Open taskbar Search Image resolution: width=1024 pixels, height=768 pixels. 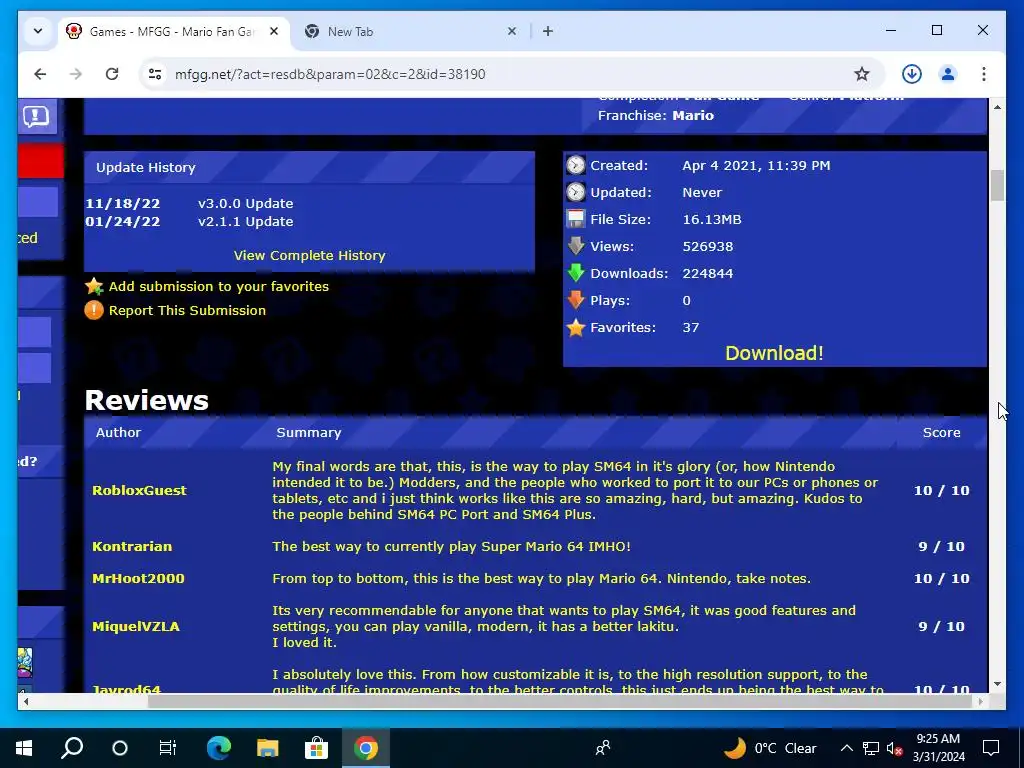72,748
